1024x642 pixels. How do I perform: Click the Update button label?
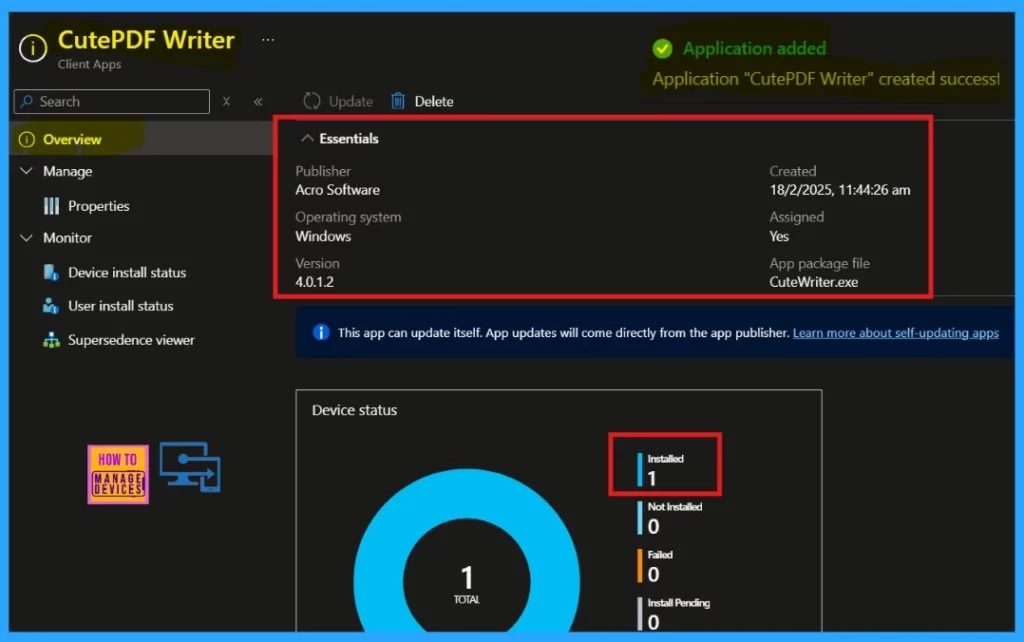(x=351, y=101)
